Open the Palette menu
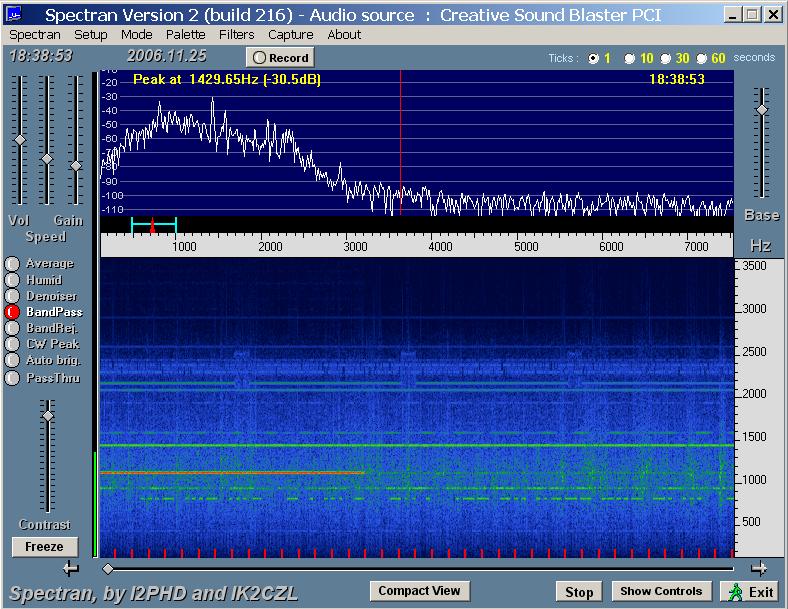 (185, 34)
